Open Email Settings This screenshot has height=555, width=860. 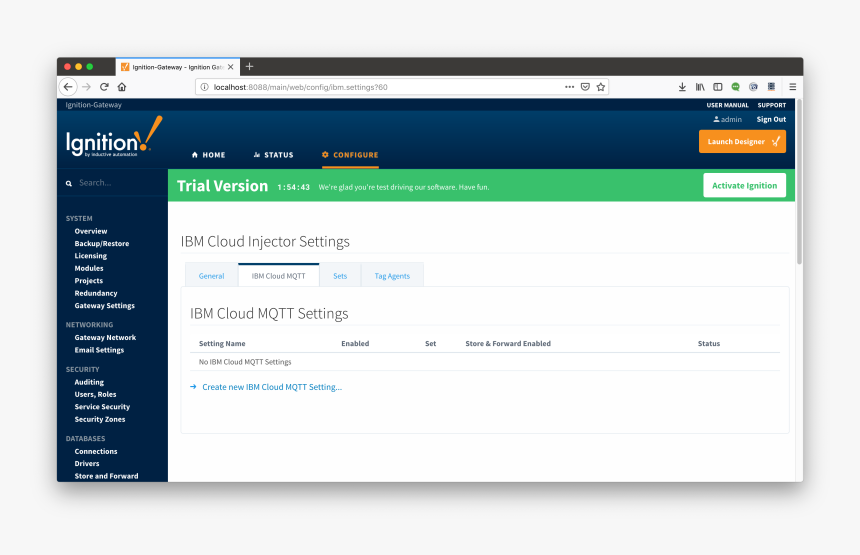[x=99, y=350]
